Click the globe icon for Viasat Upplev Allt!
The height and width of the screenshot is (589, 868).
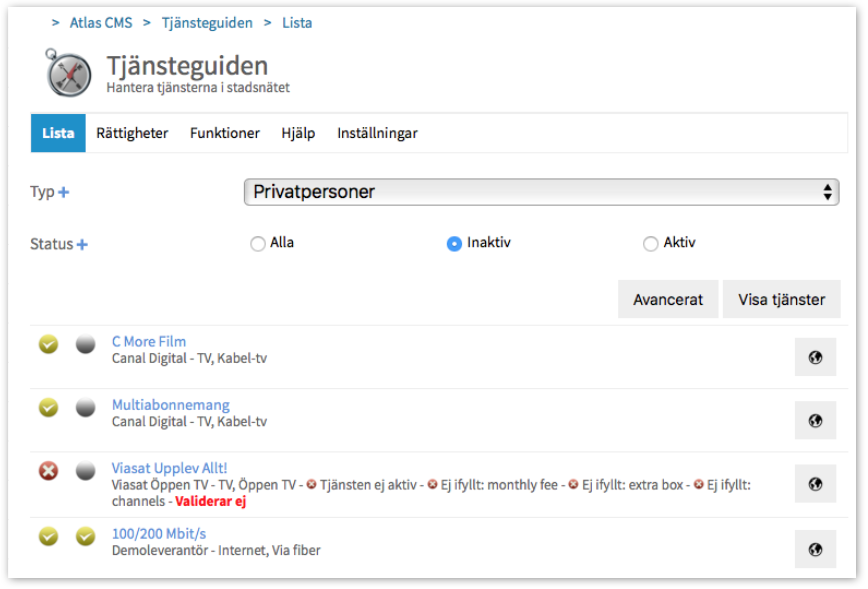(x=815, y=484)
